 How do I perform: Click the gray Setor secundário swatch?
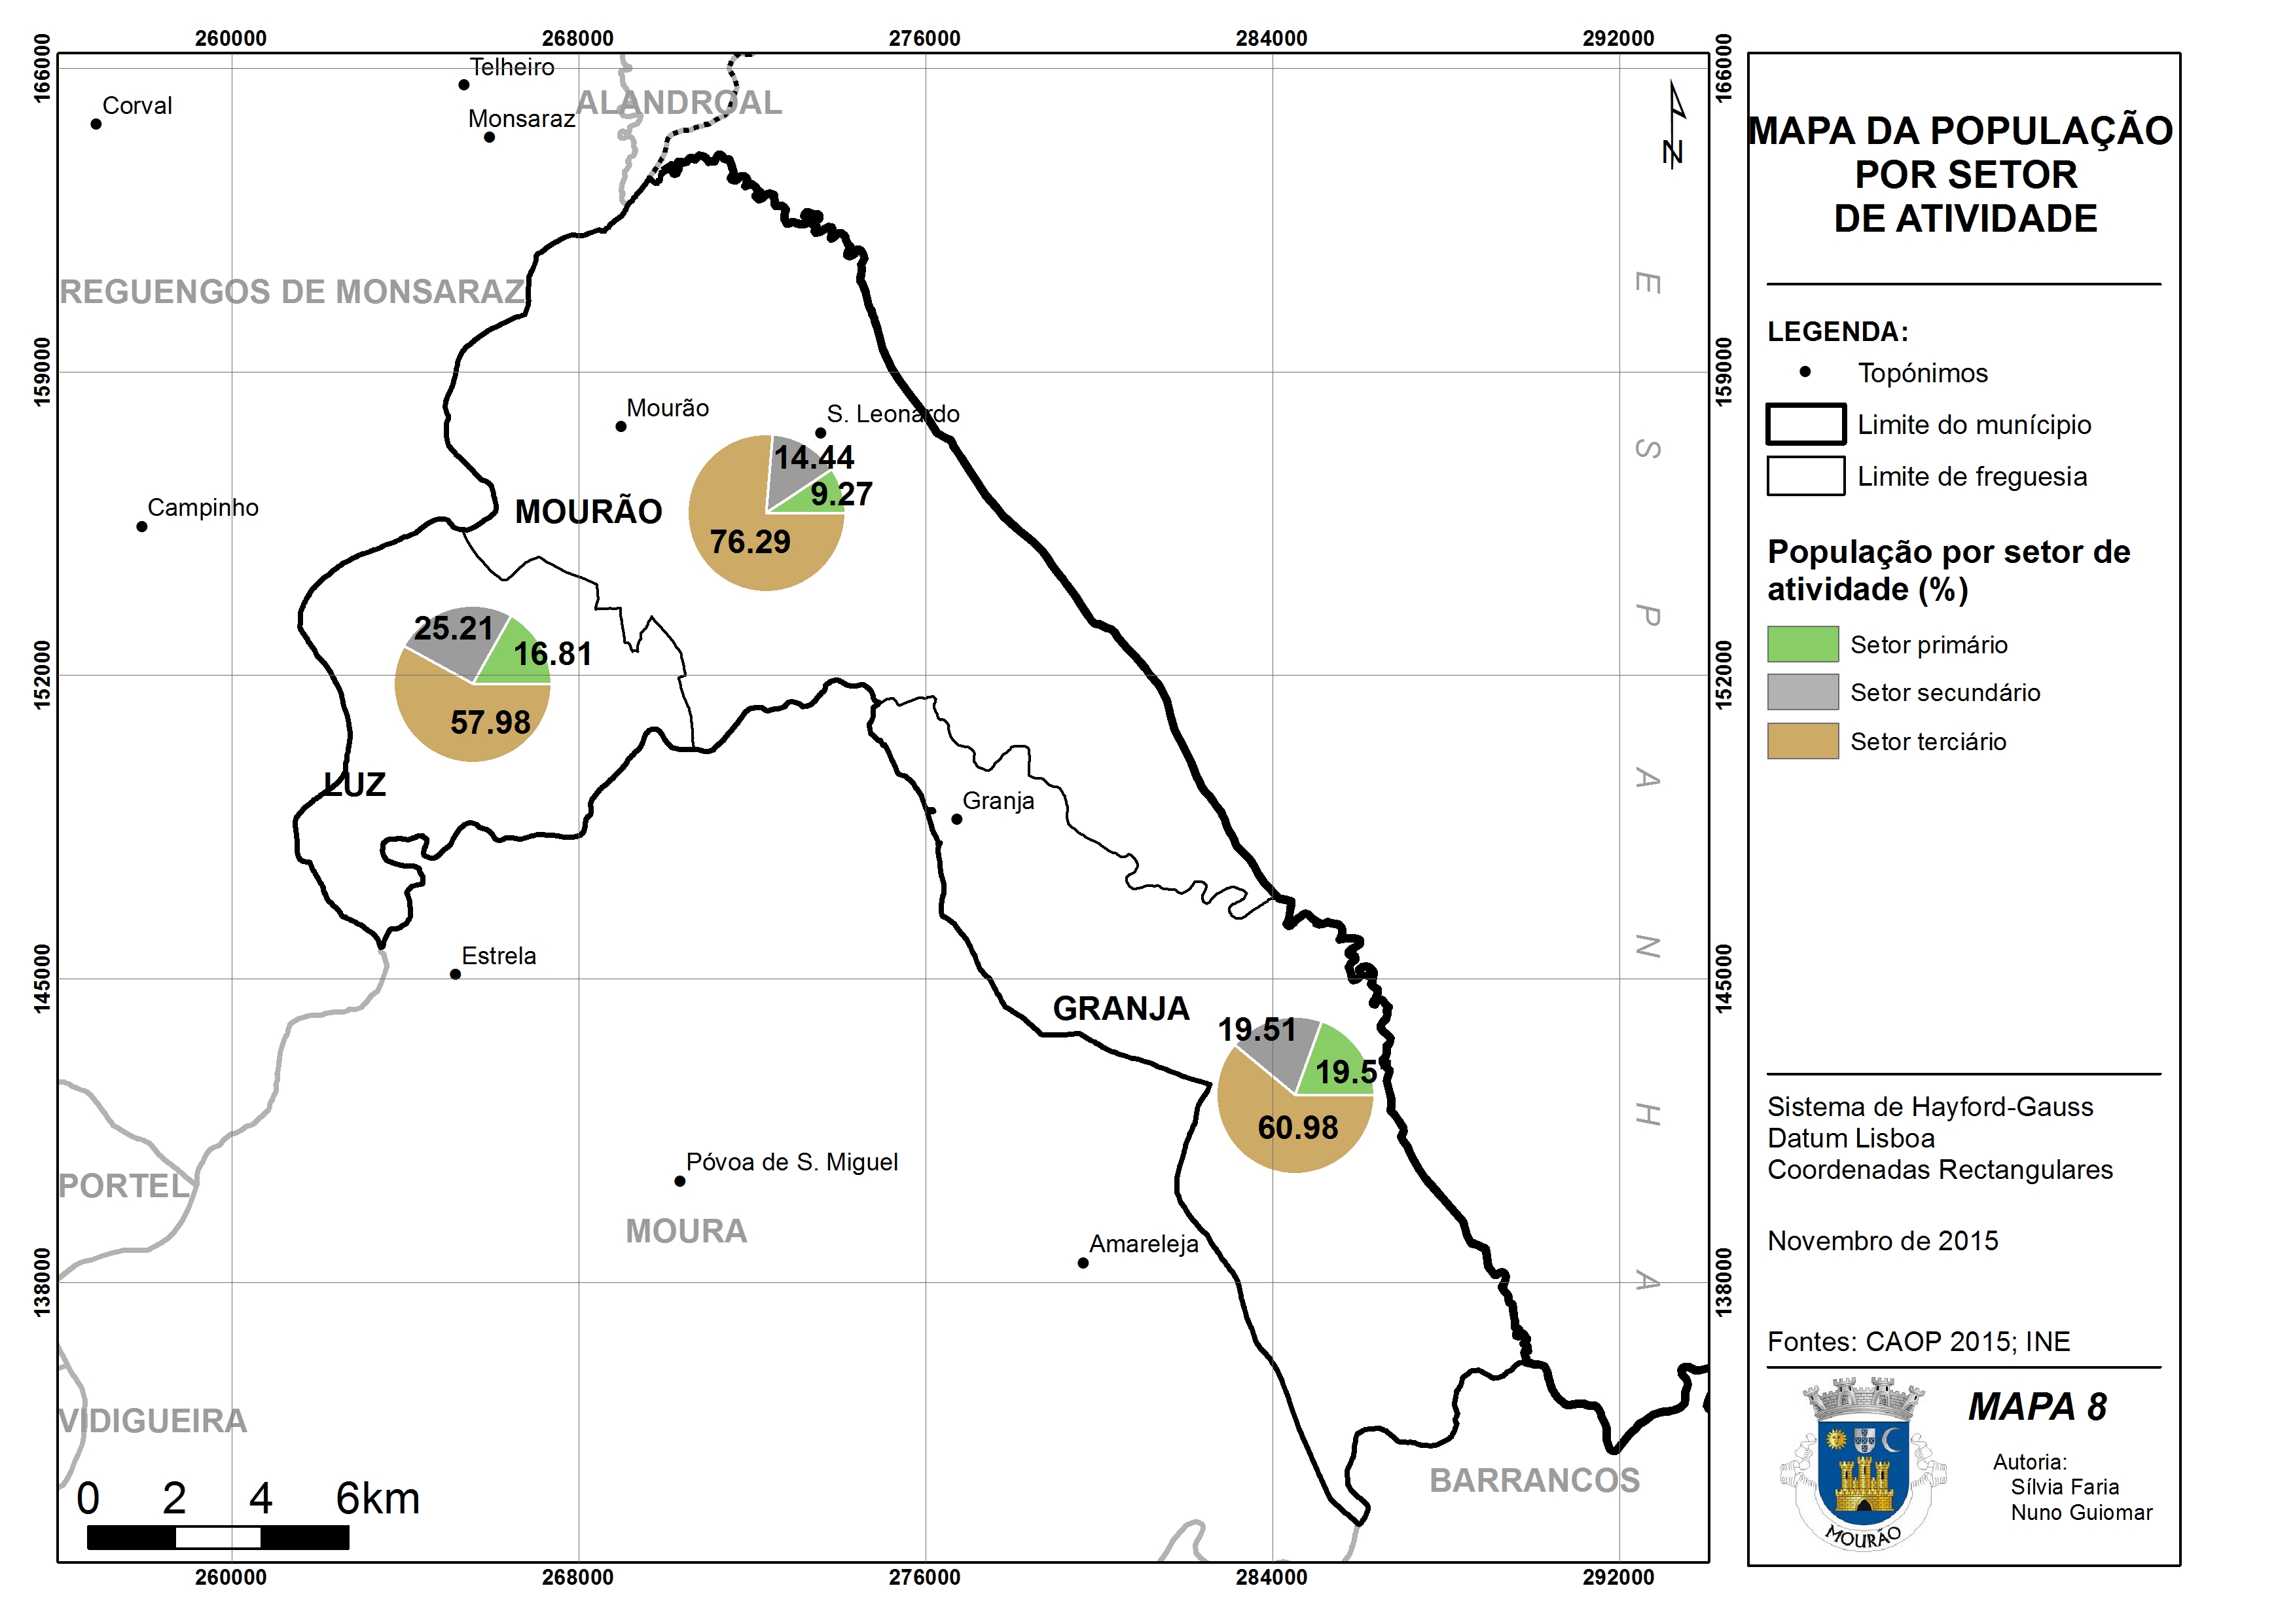pyautogui.click(x=1802, y=692)
